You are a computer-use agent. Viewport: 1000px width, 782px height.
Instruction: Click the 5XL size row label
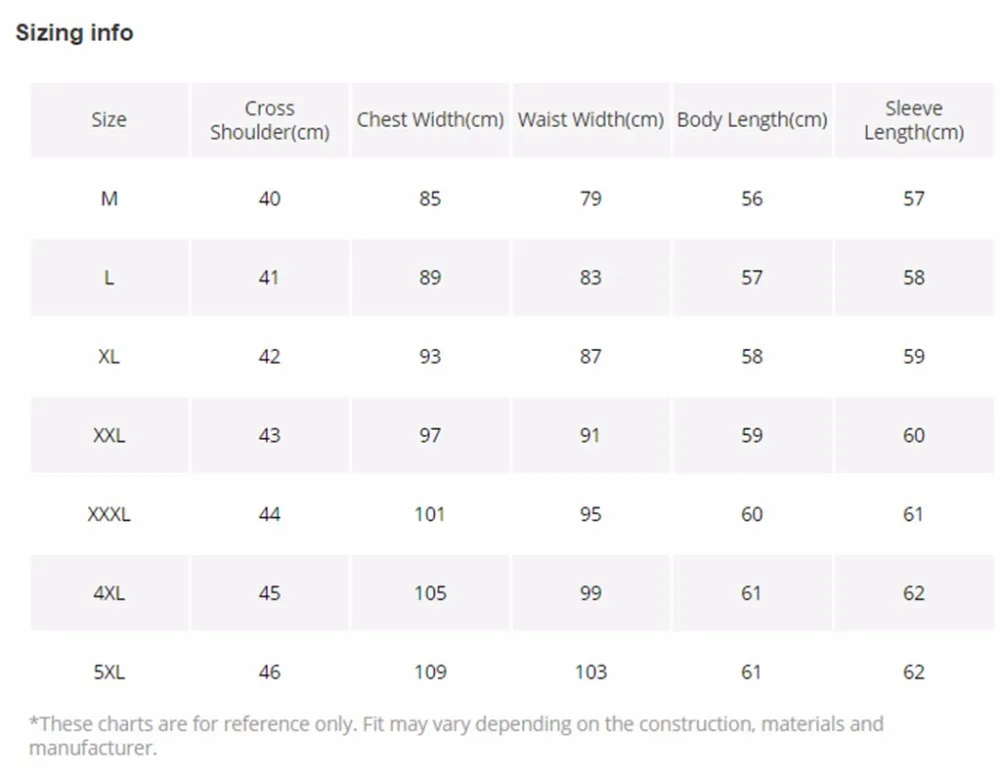click(109, 673)
